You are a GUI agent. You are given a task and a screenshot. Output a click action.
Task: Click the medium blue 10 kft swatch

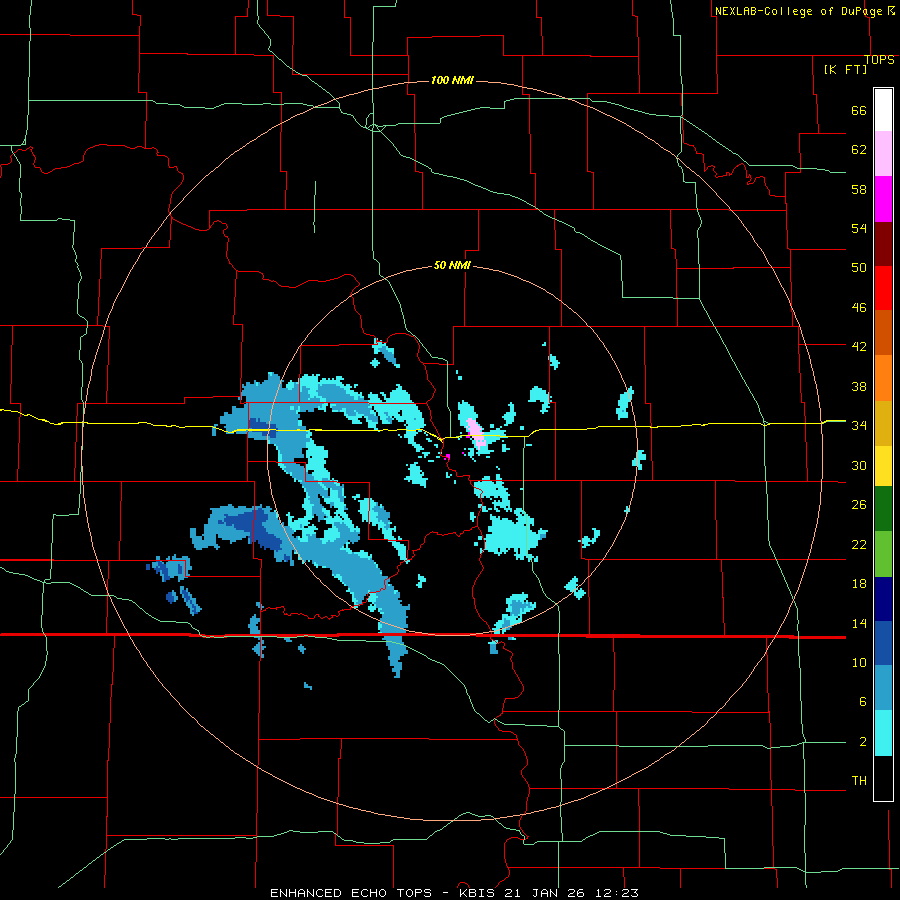[x=883, y=643]
